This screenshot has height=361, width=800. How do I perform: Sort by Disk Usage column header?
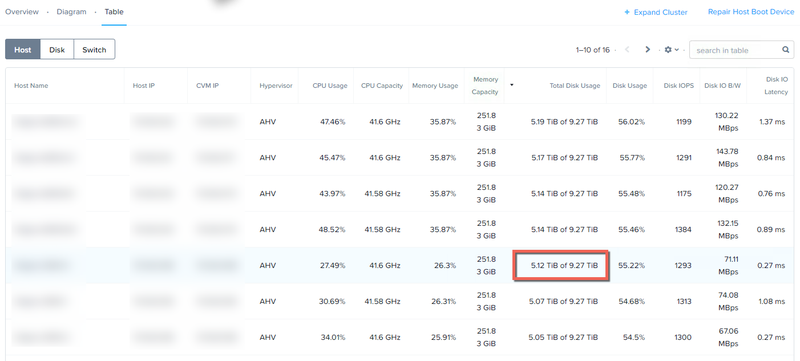[x=630, y=86]
